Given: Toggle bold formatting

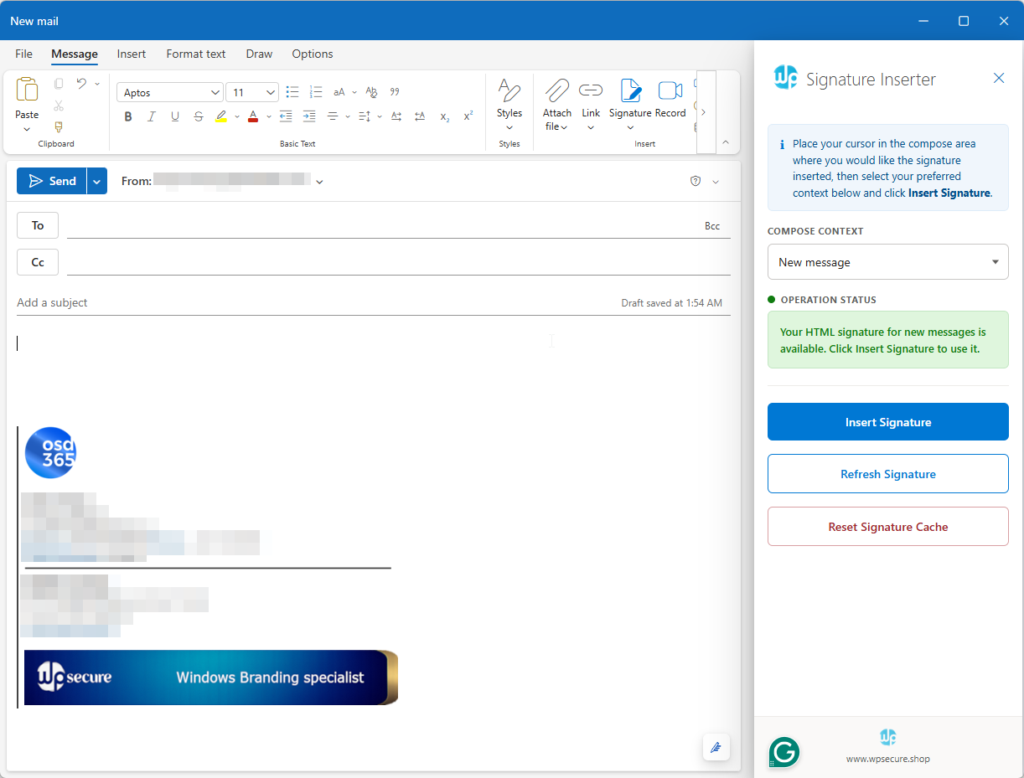Looking at the screenshot, I should 128,117.
